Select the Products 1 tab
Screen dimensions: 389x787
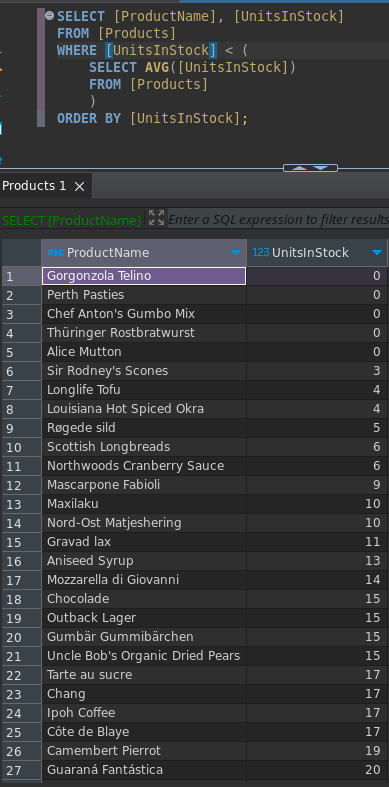[x=34, y=186]
